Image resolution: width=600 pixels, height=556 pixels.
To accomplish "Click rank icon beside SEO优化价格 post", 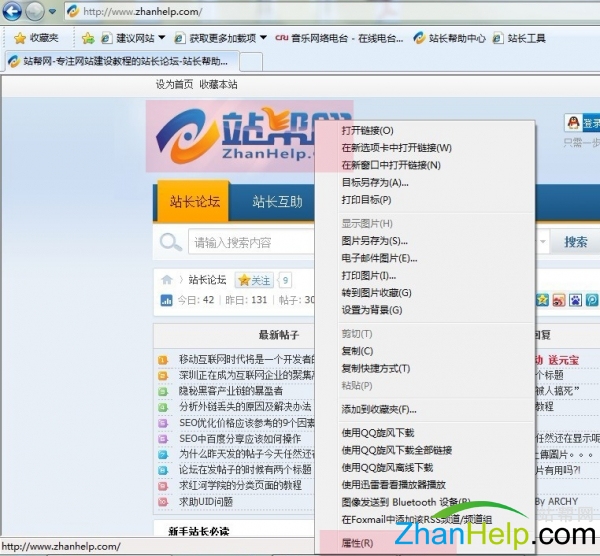I will pyautogui.click(x=163, y=423).
